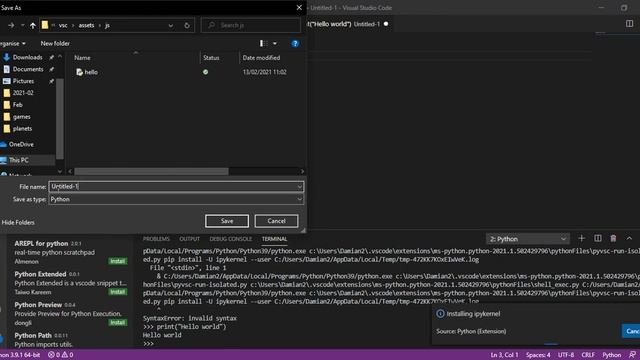640x360 pixels.
Task: Open the 2: Python terminal selector dropdown
Action: [528, 239]
